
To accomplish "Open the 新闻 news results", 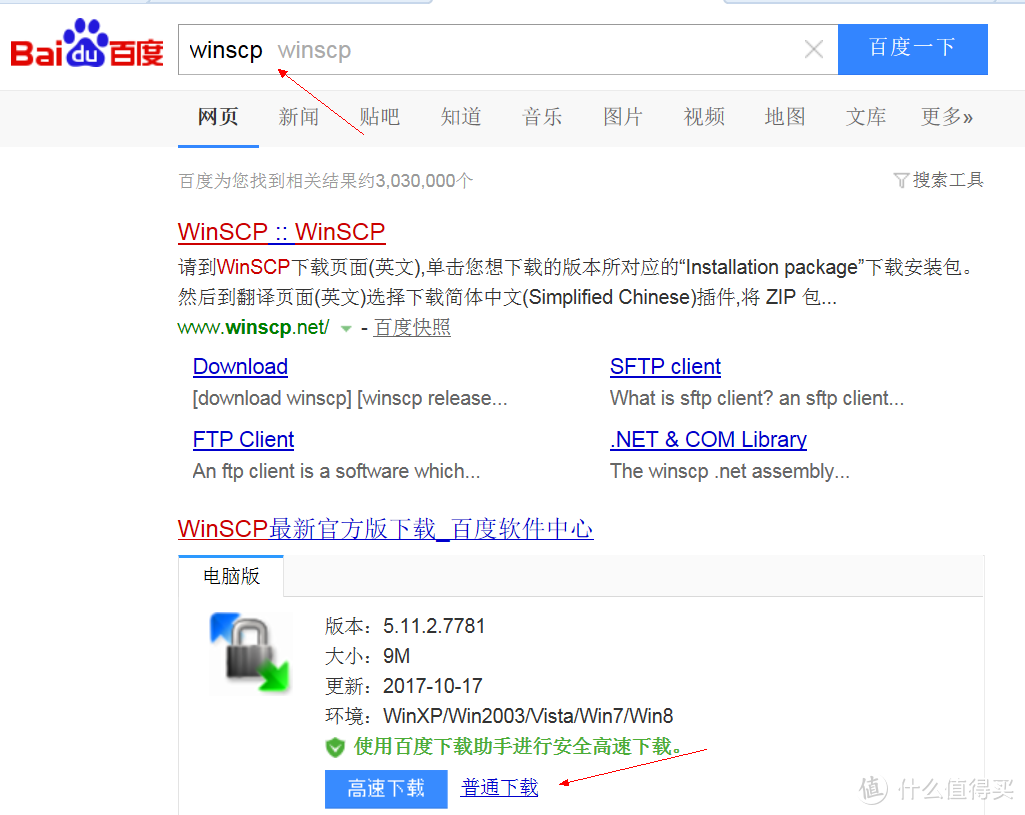I will [299, 117].
